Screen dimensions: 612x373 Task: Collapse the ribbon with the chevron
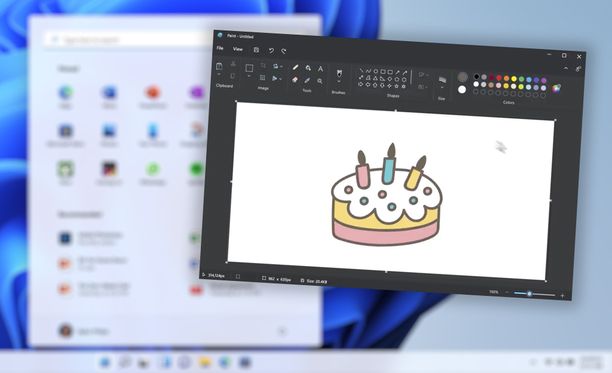click(x=566, y=68)
